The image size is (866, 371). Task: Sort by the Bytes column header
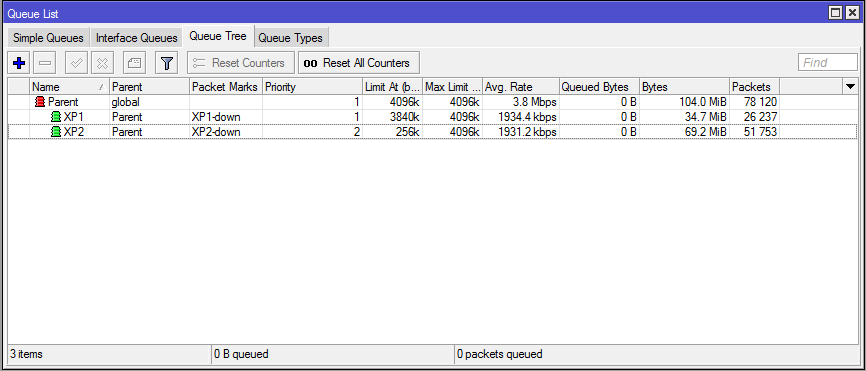pos(685,87)
